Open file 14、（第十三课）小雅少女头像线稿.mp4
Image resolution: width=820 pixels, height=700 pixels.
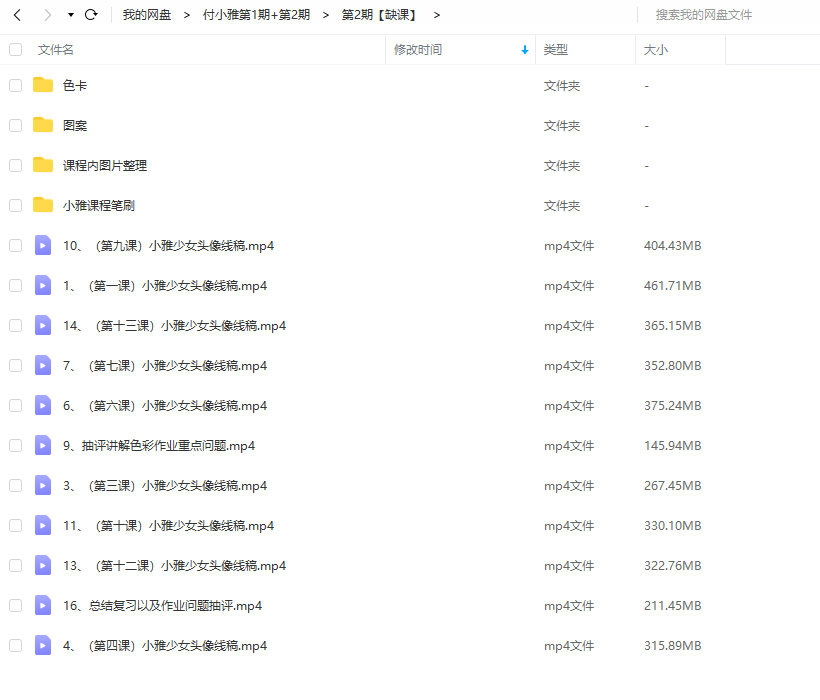(175, 325)
